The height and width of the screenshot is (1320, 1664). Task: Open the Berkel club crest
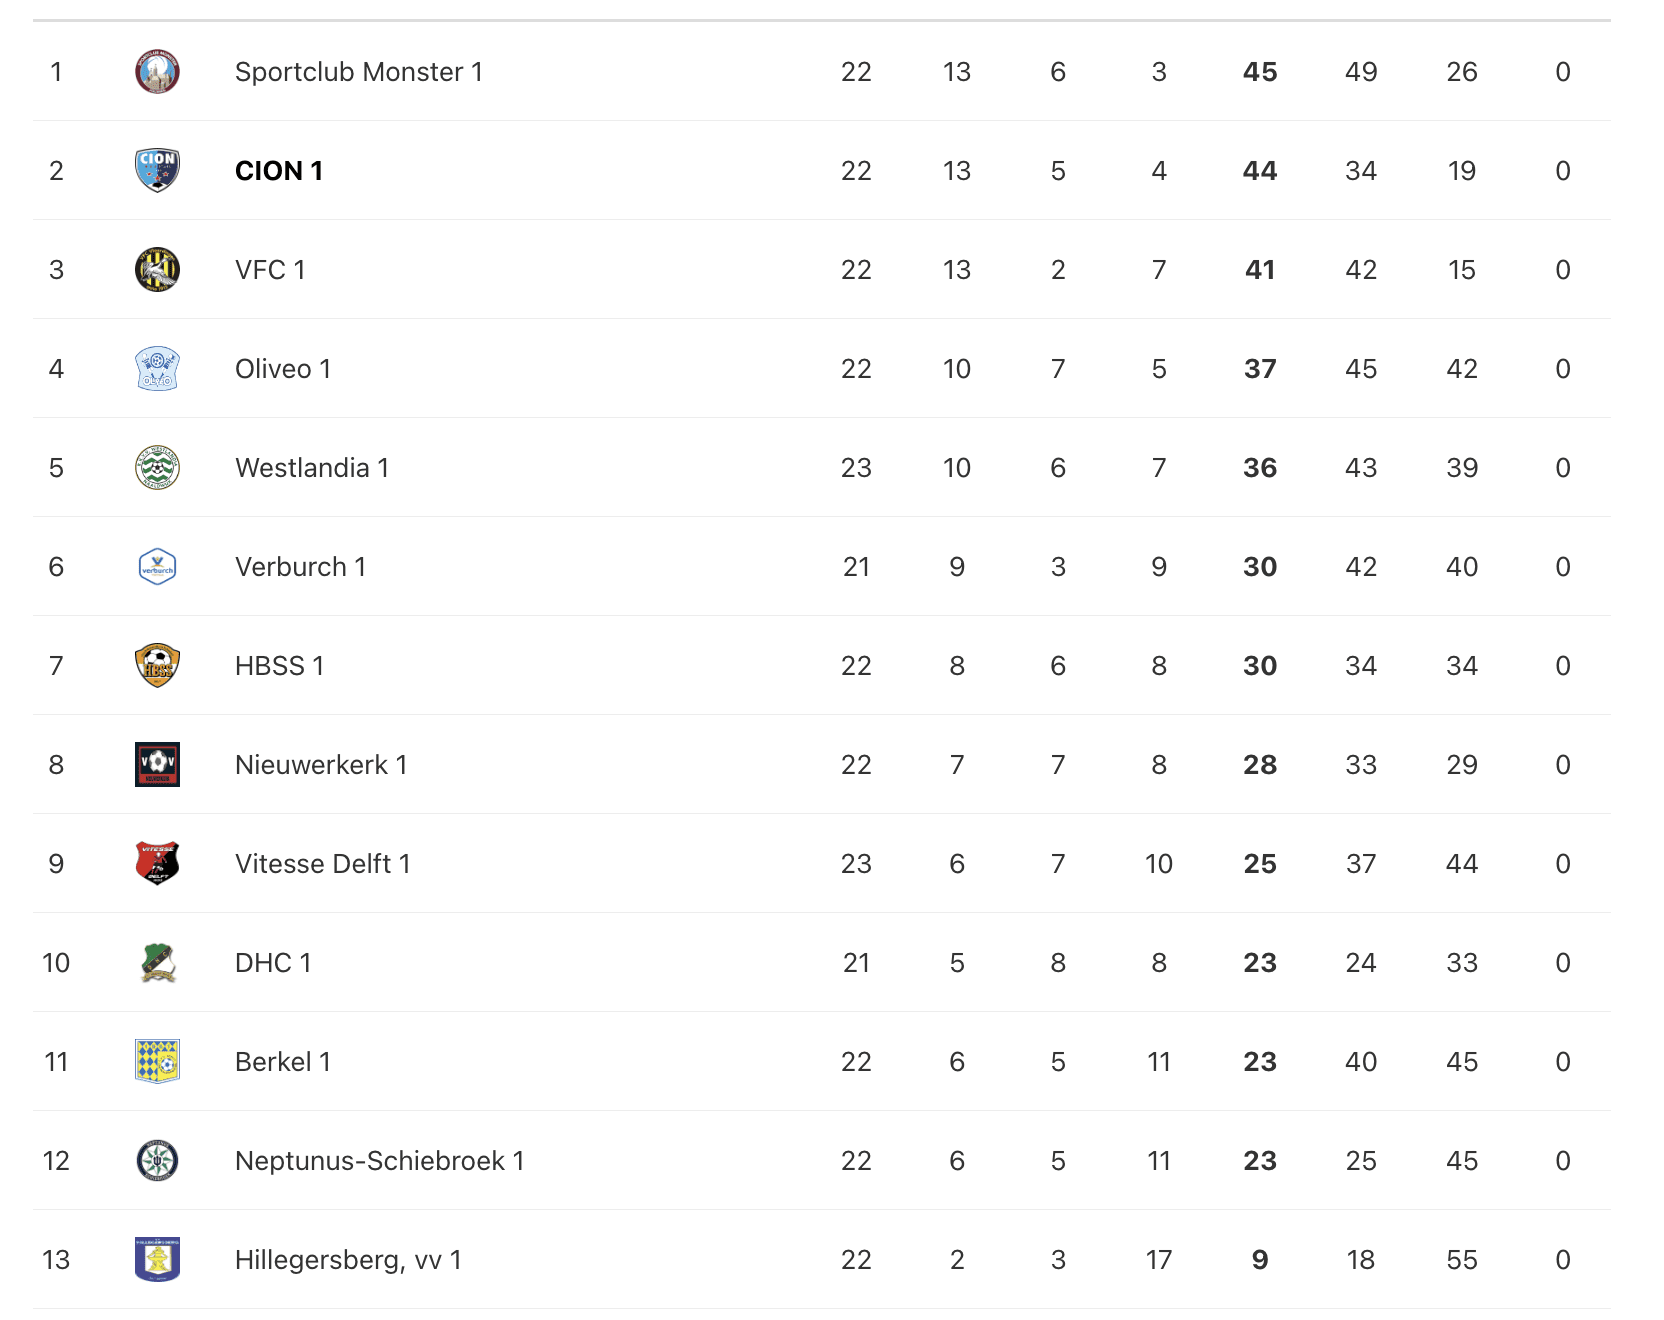point(157,1062)
